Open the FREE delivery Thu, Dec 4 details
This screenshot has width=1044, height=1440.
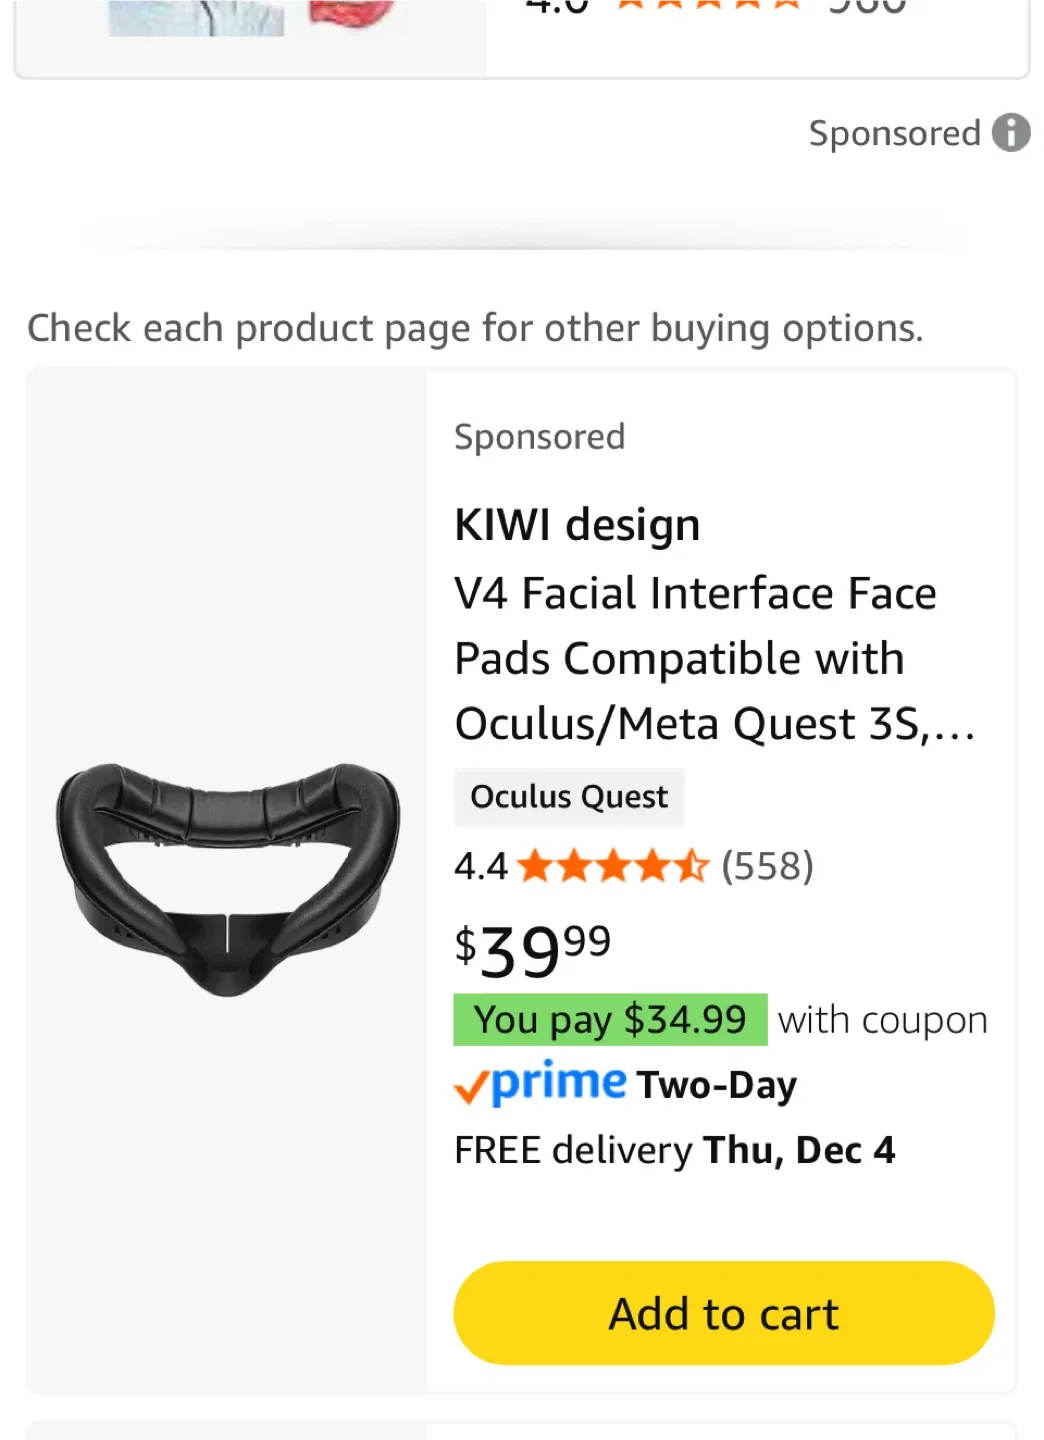pyautogui.click(x=675, y=1149)
